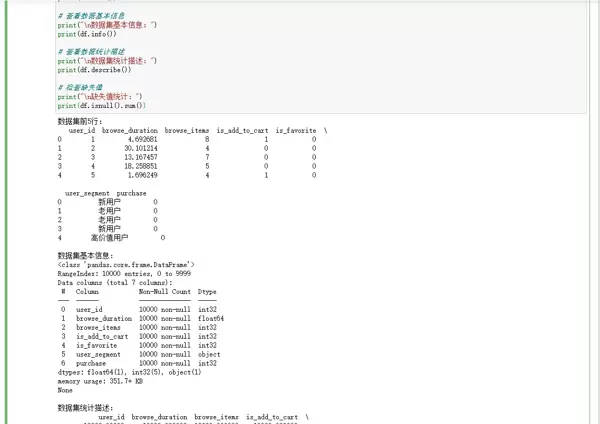Click the is_favorite header in first table

pyautogui.click(x=296, y=131)
